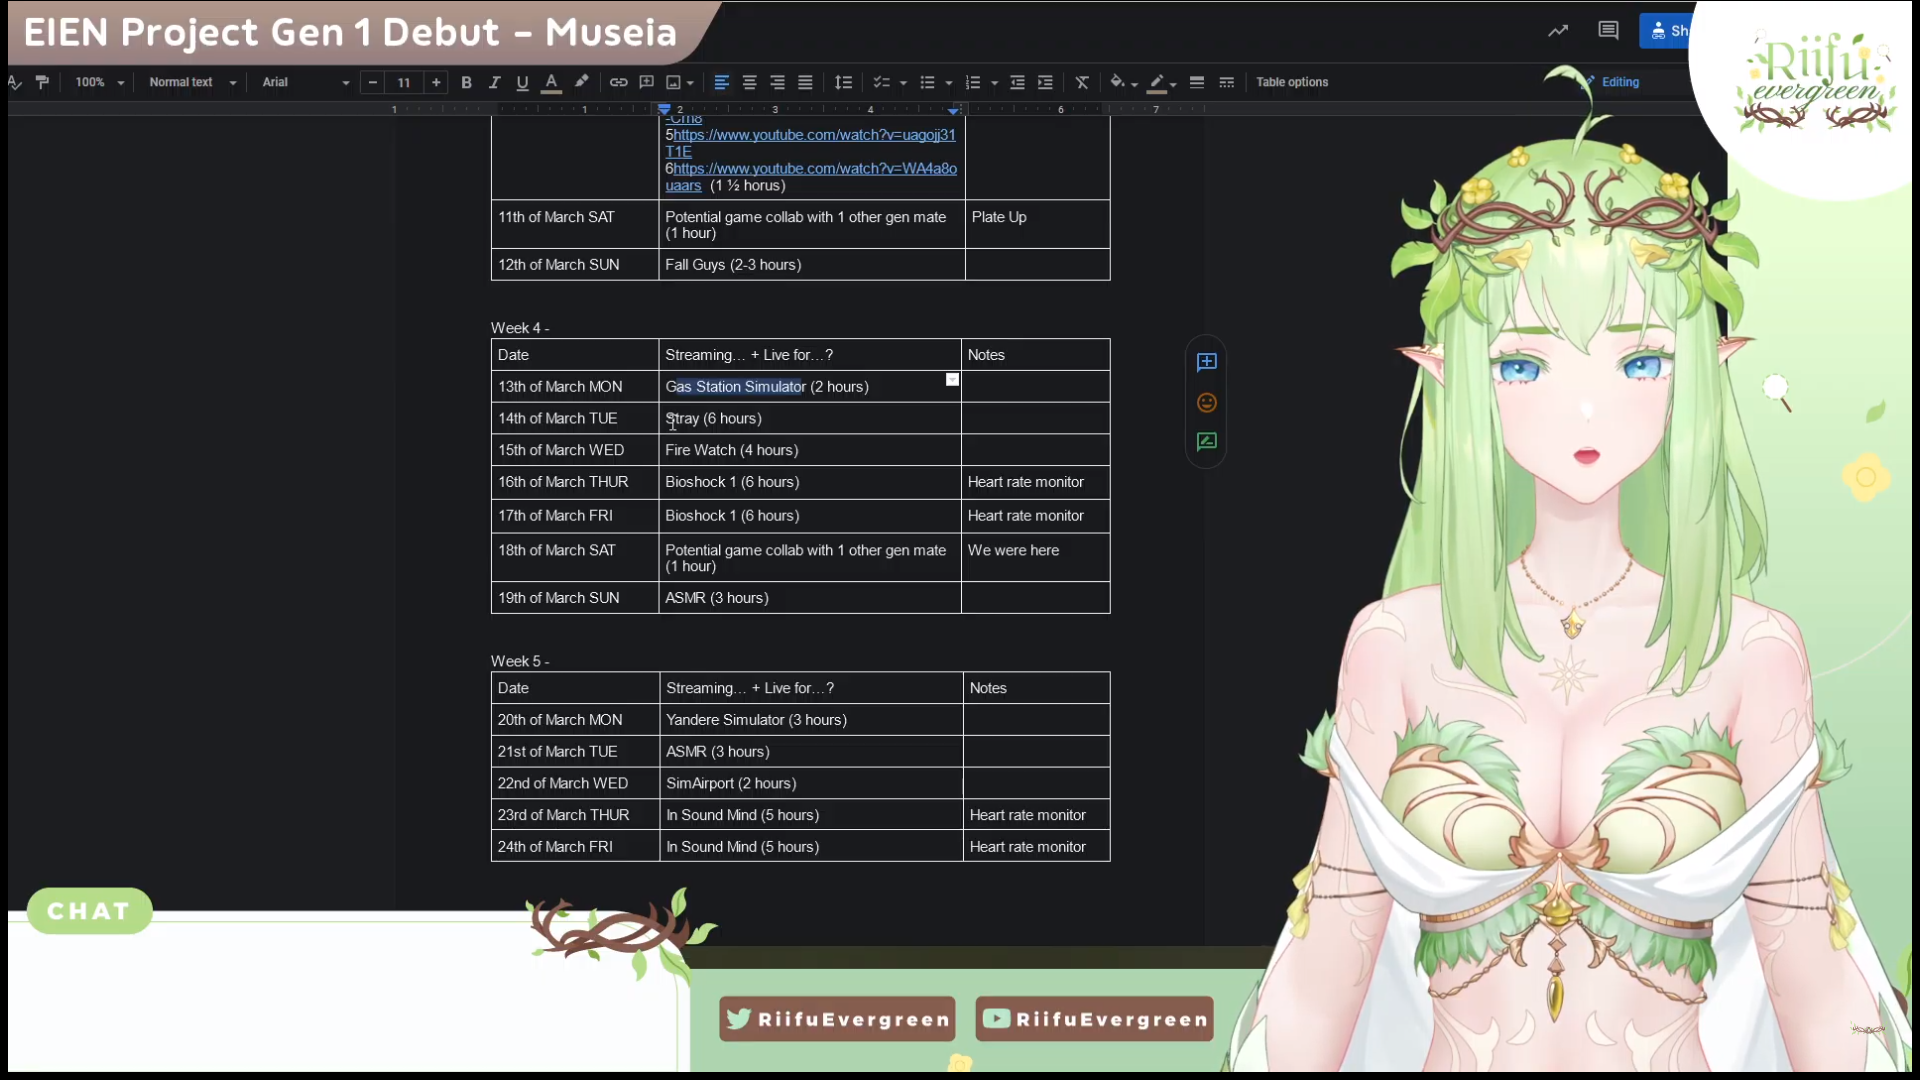Increase font size with plus button
The width and height of the screenshot is (1920, 1080).
point(436,82)
